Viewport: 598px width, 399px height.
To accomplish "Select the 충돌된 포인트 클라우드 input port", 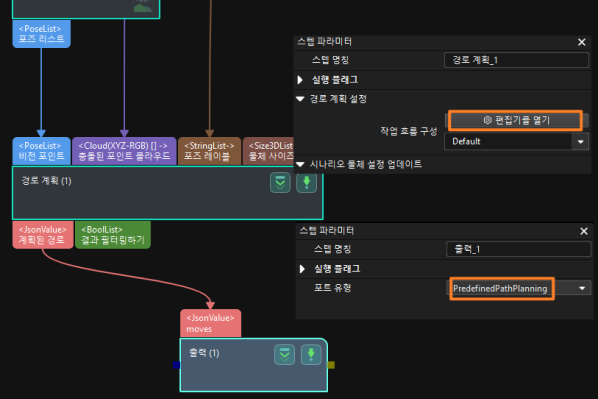I will (124, 151).
